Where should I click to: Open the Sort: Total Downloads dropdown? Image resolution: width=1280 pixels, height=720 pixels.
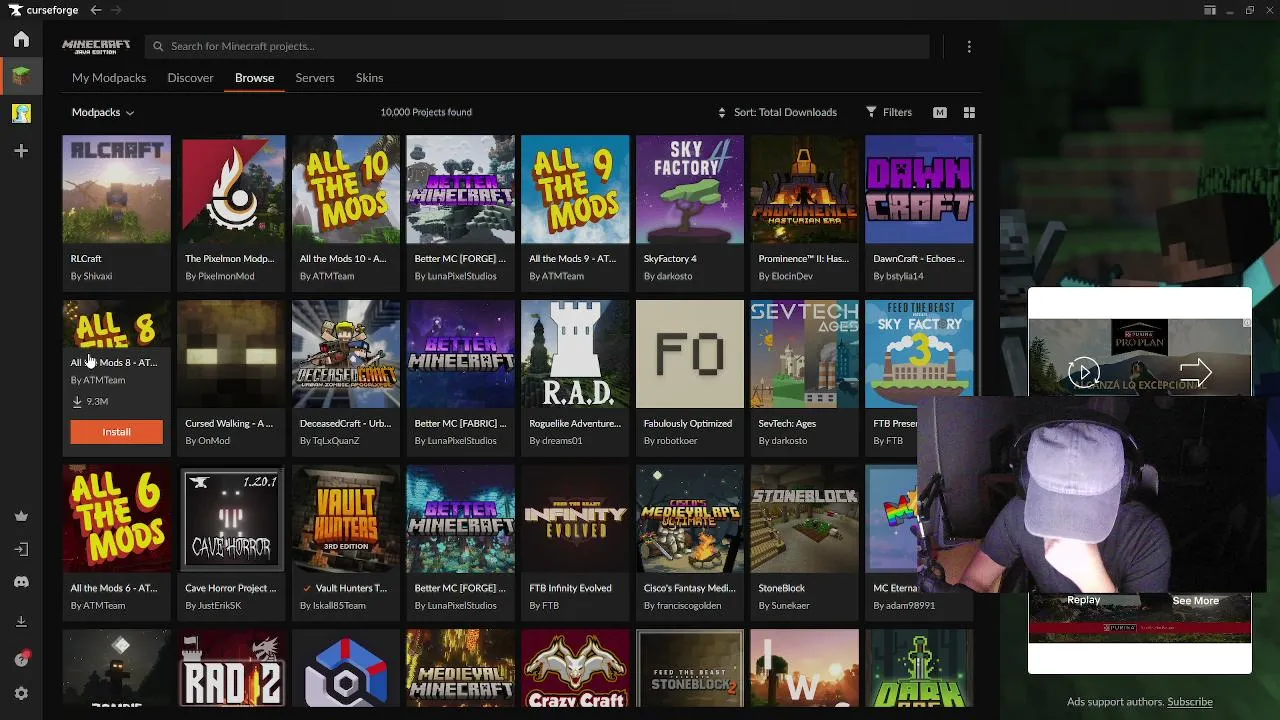[x=778, y=112]
